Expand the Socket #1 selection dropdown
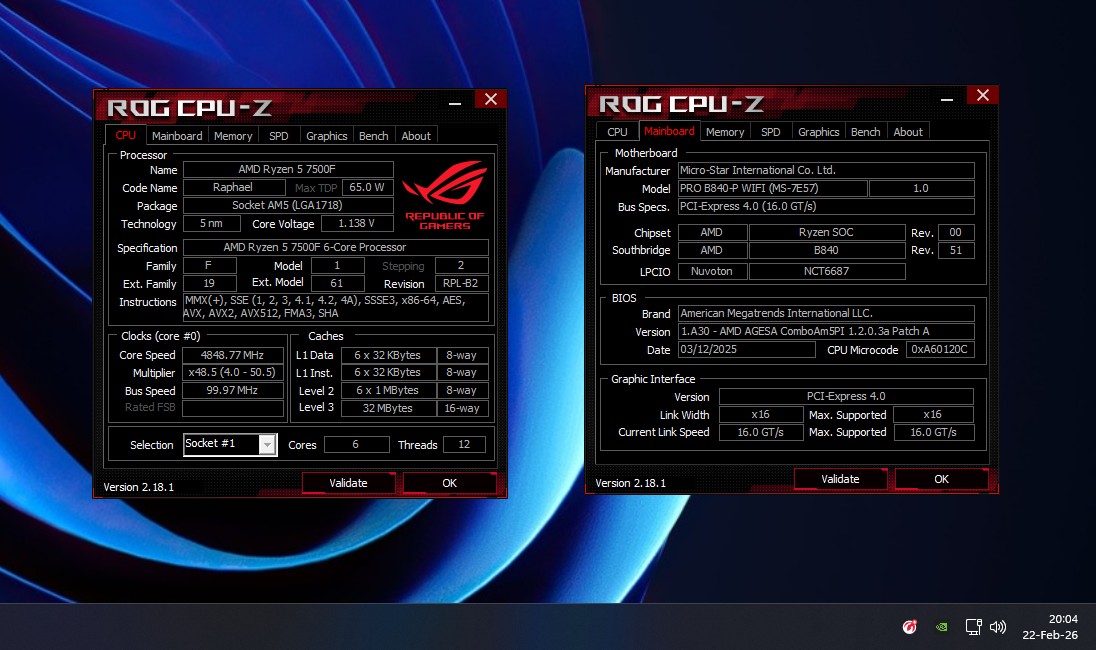Viewport: 1096px width, 650px height. [267, 445]
